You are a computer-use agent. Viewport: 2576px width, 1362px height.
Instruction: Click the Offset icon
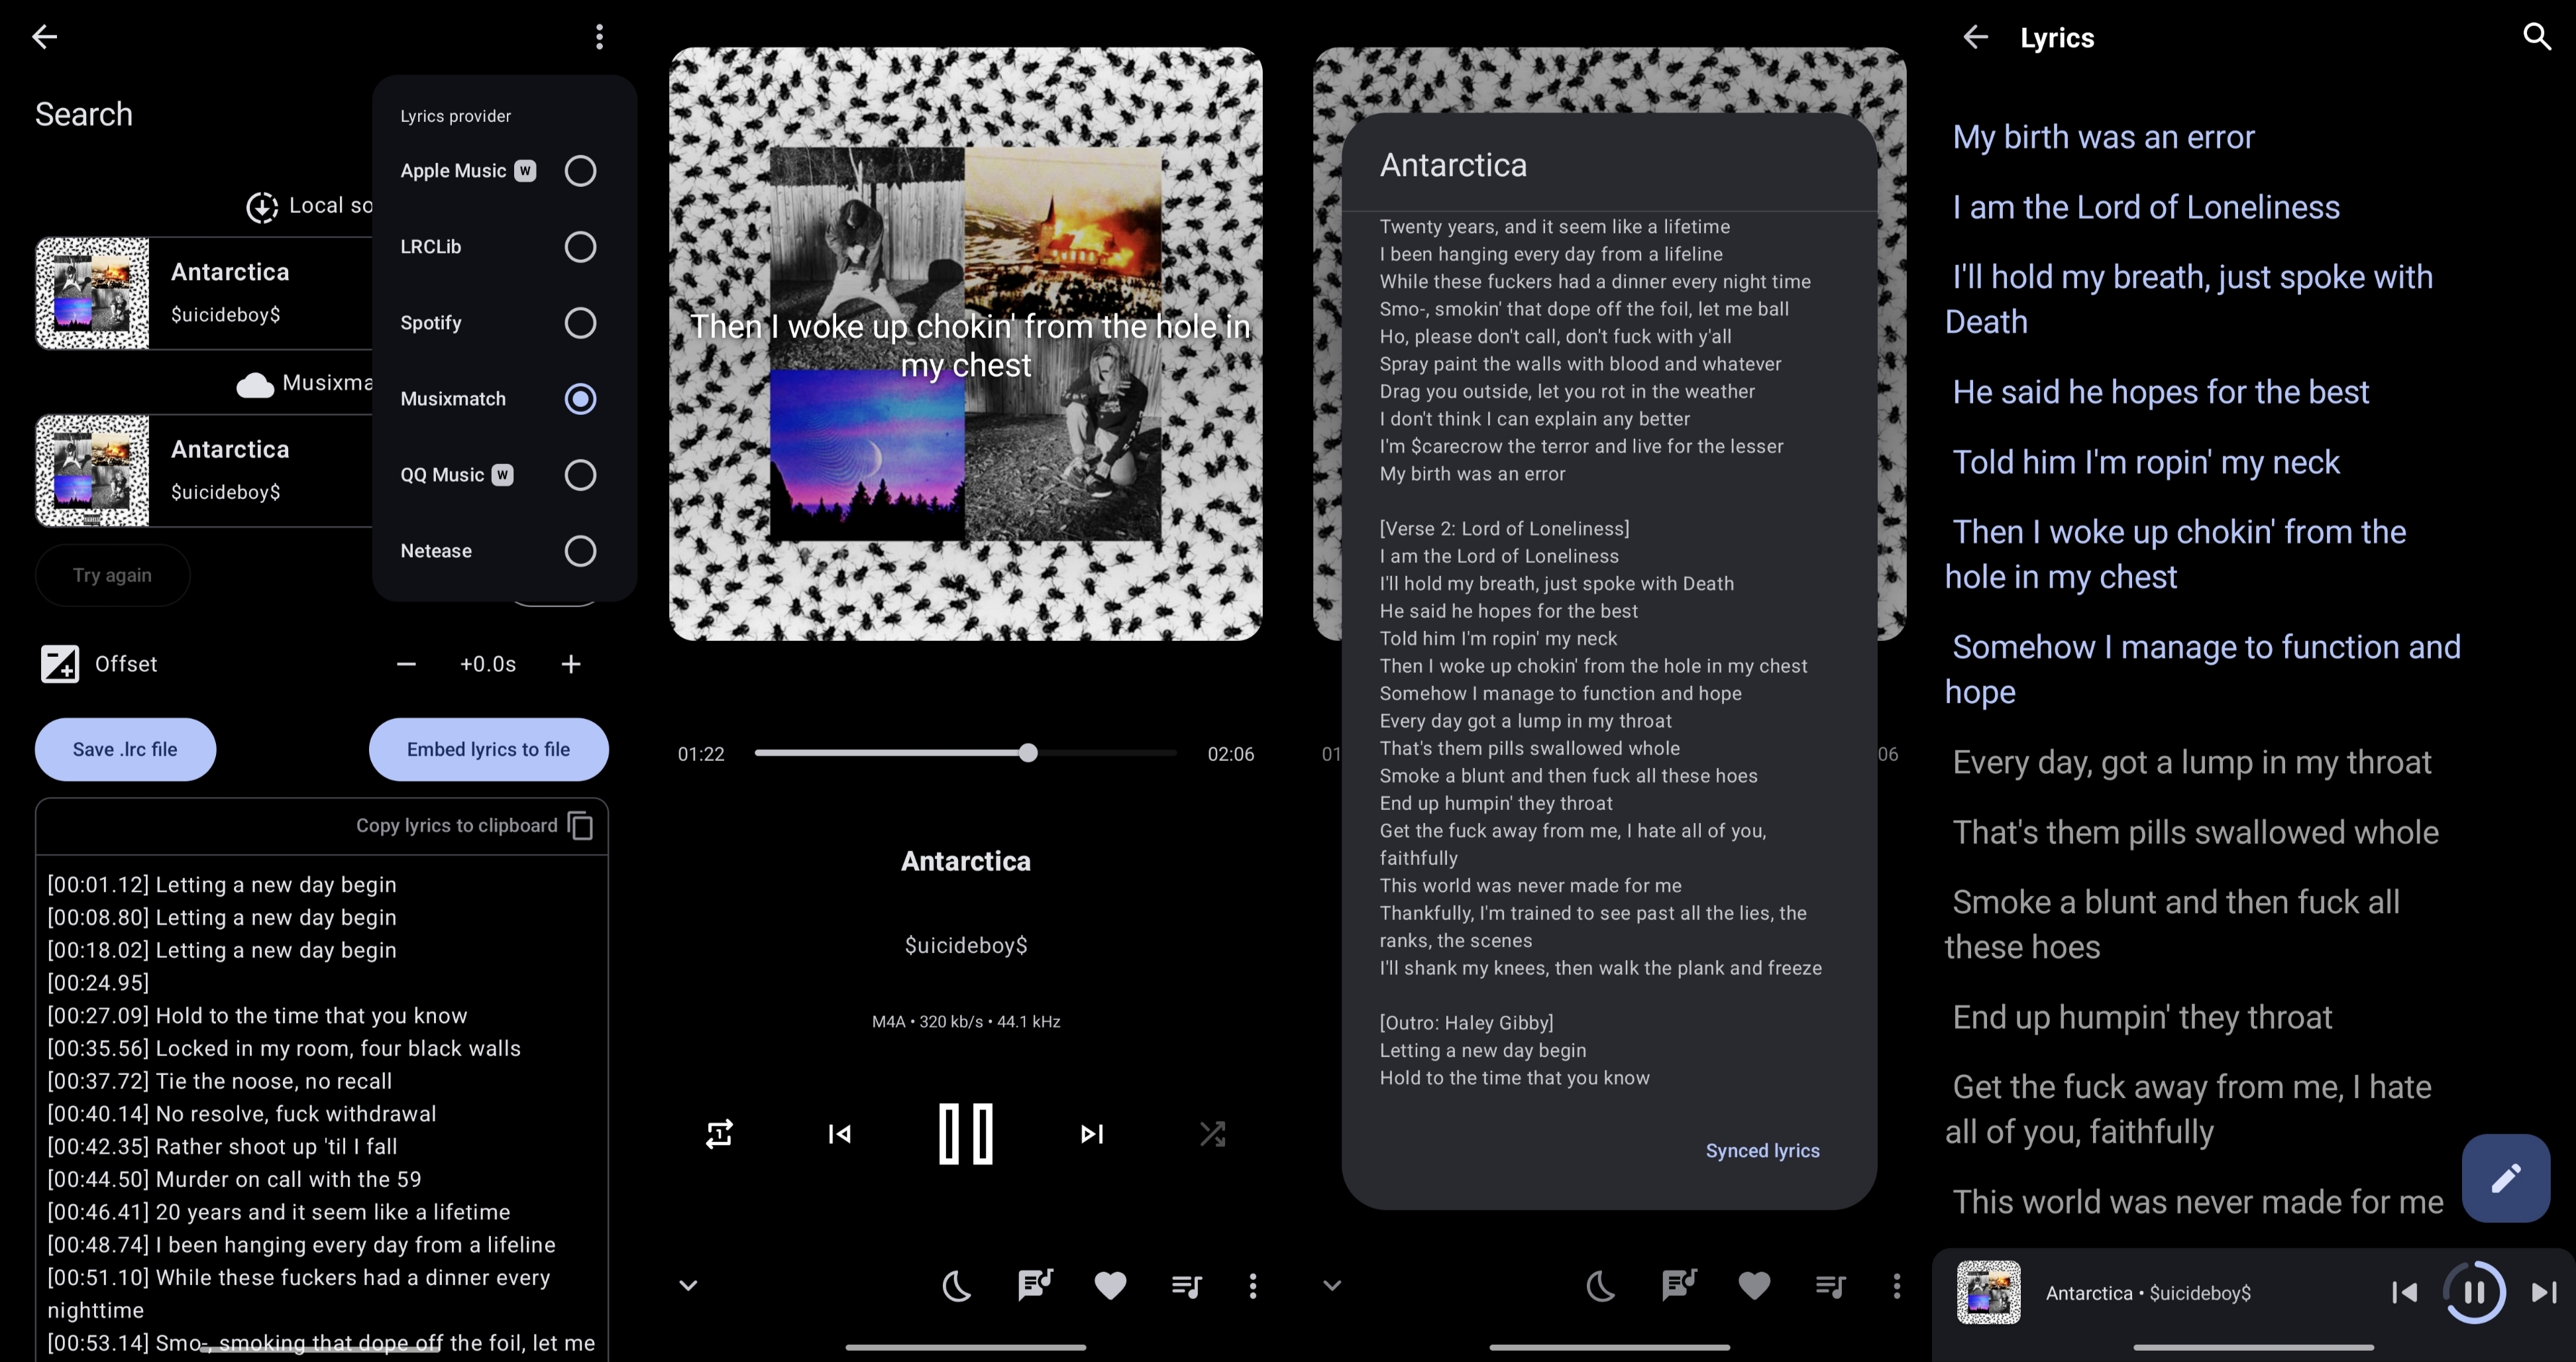60,664
